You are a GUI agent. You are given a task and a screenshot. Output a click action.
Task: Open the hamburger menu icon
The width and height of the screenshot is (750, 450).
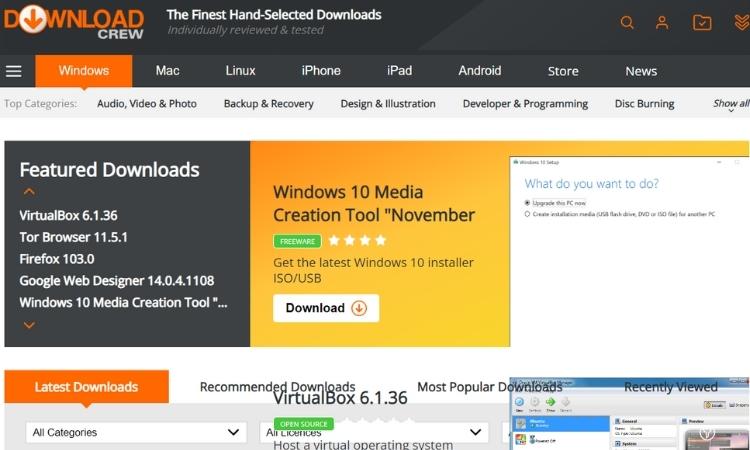(x=14, y=71)
